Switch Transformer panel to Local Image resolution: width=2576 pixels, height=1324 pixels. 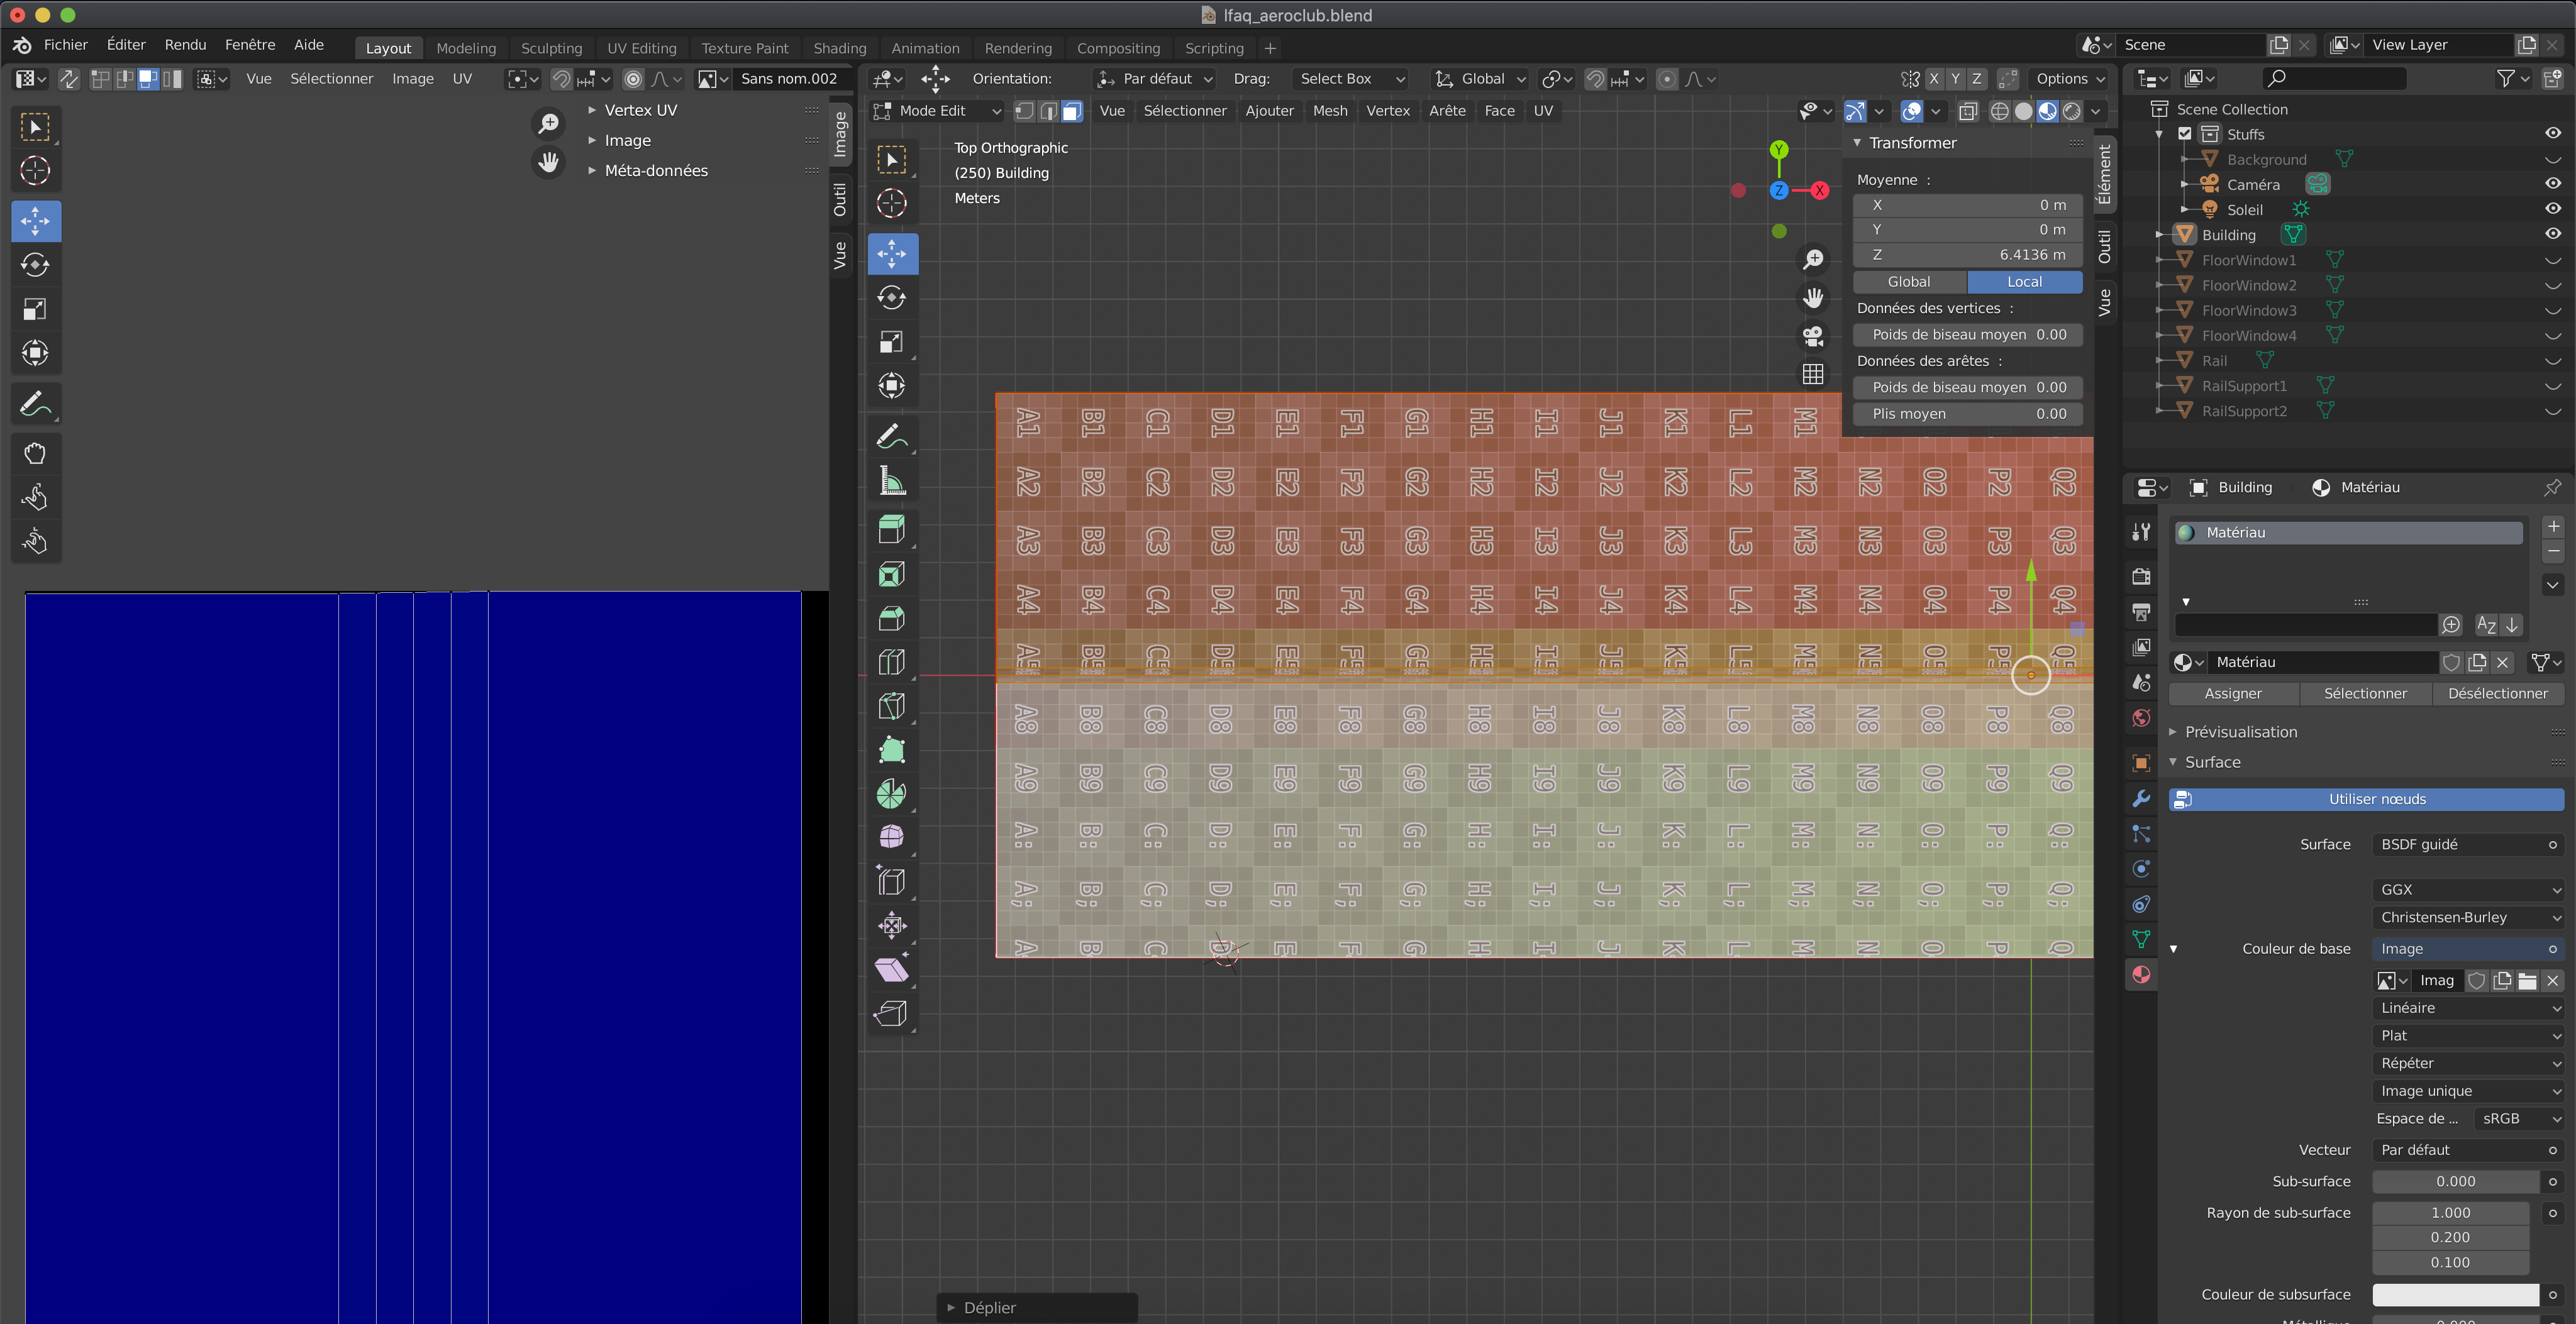click(2024, 282)
